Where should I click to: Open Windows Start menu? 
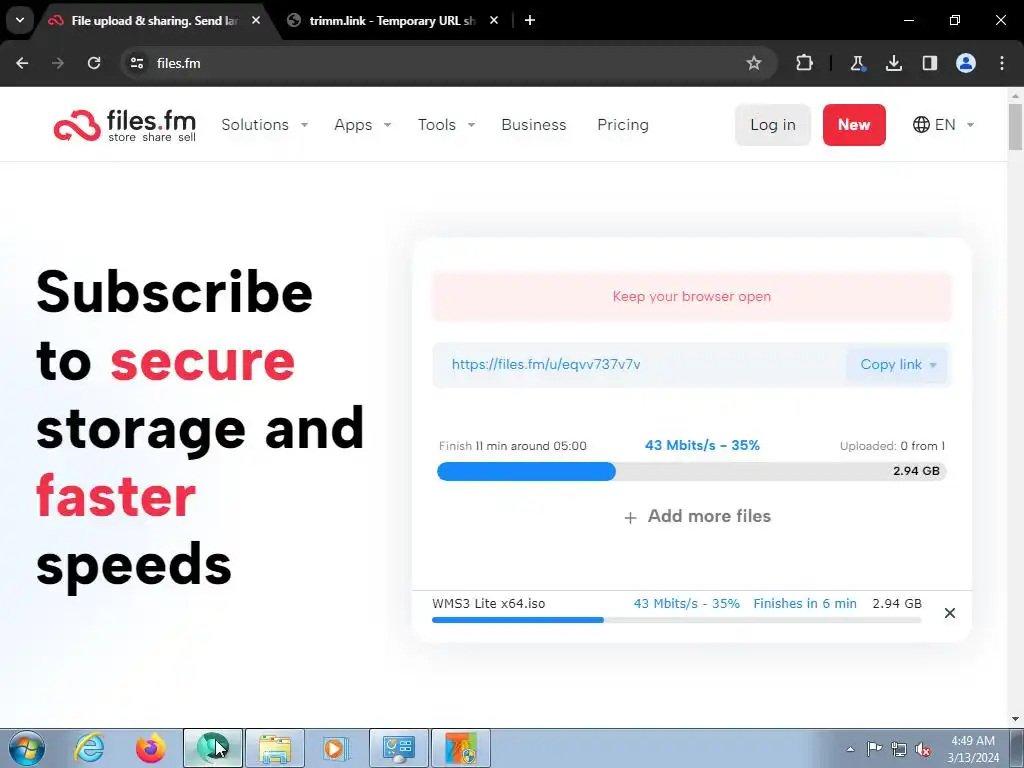(x=27, y=748)
